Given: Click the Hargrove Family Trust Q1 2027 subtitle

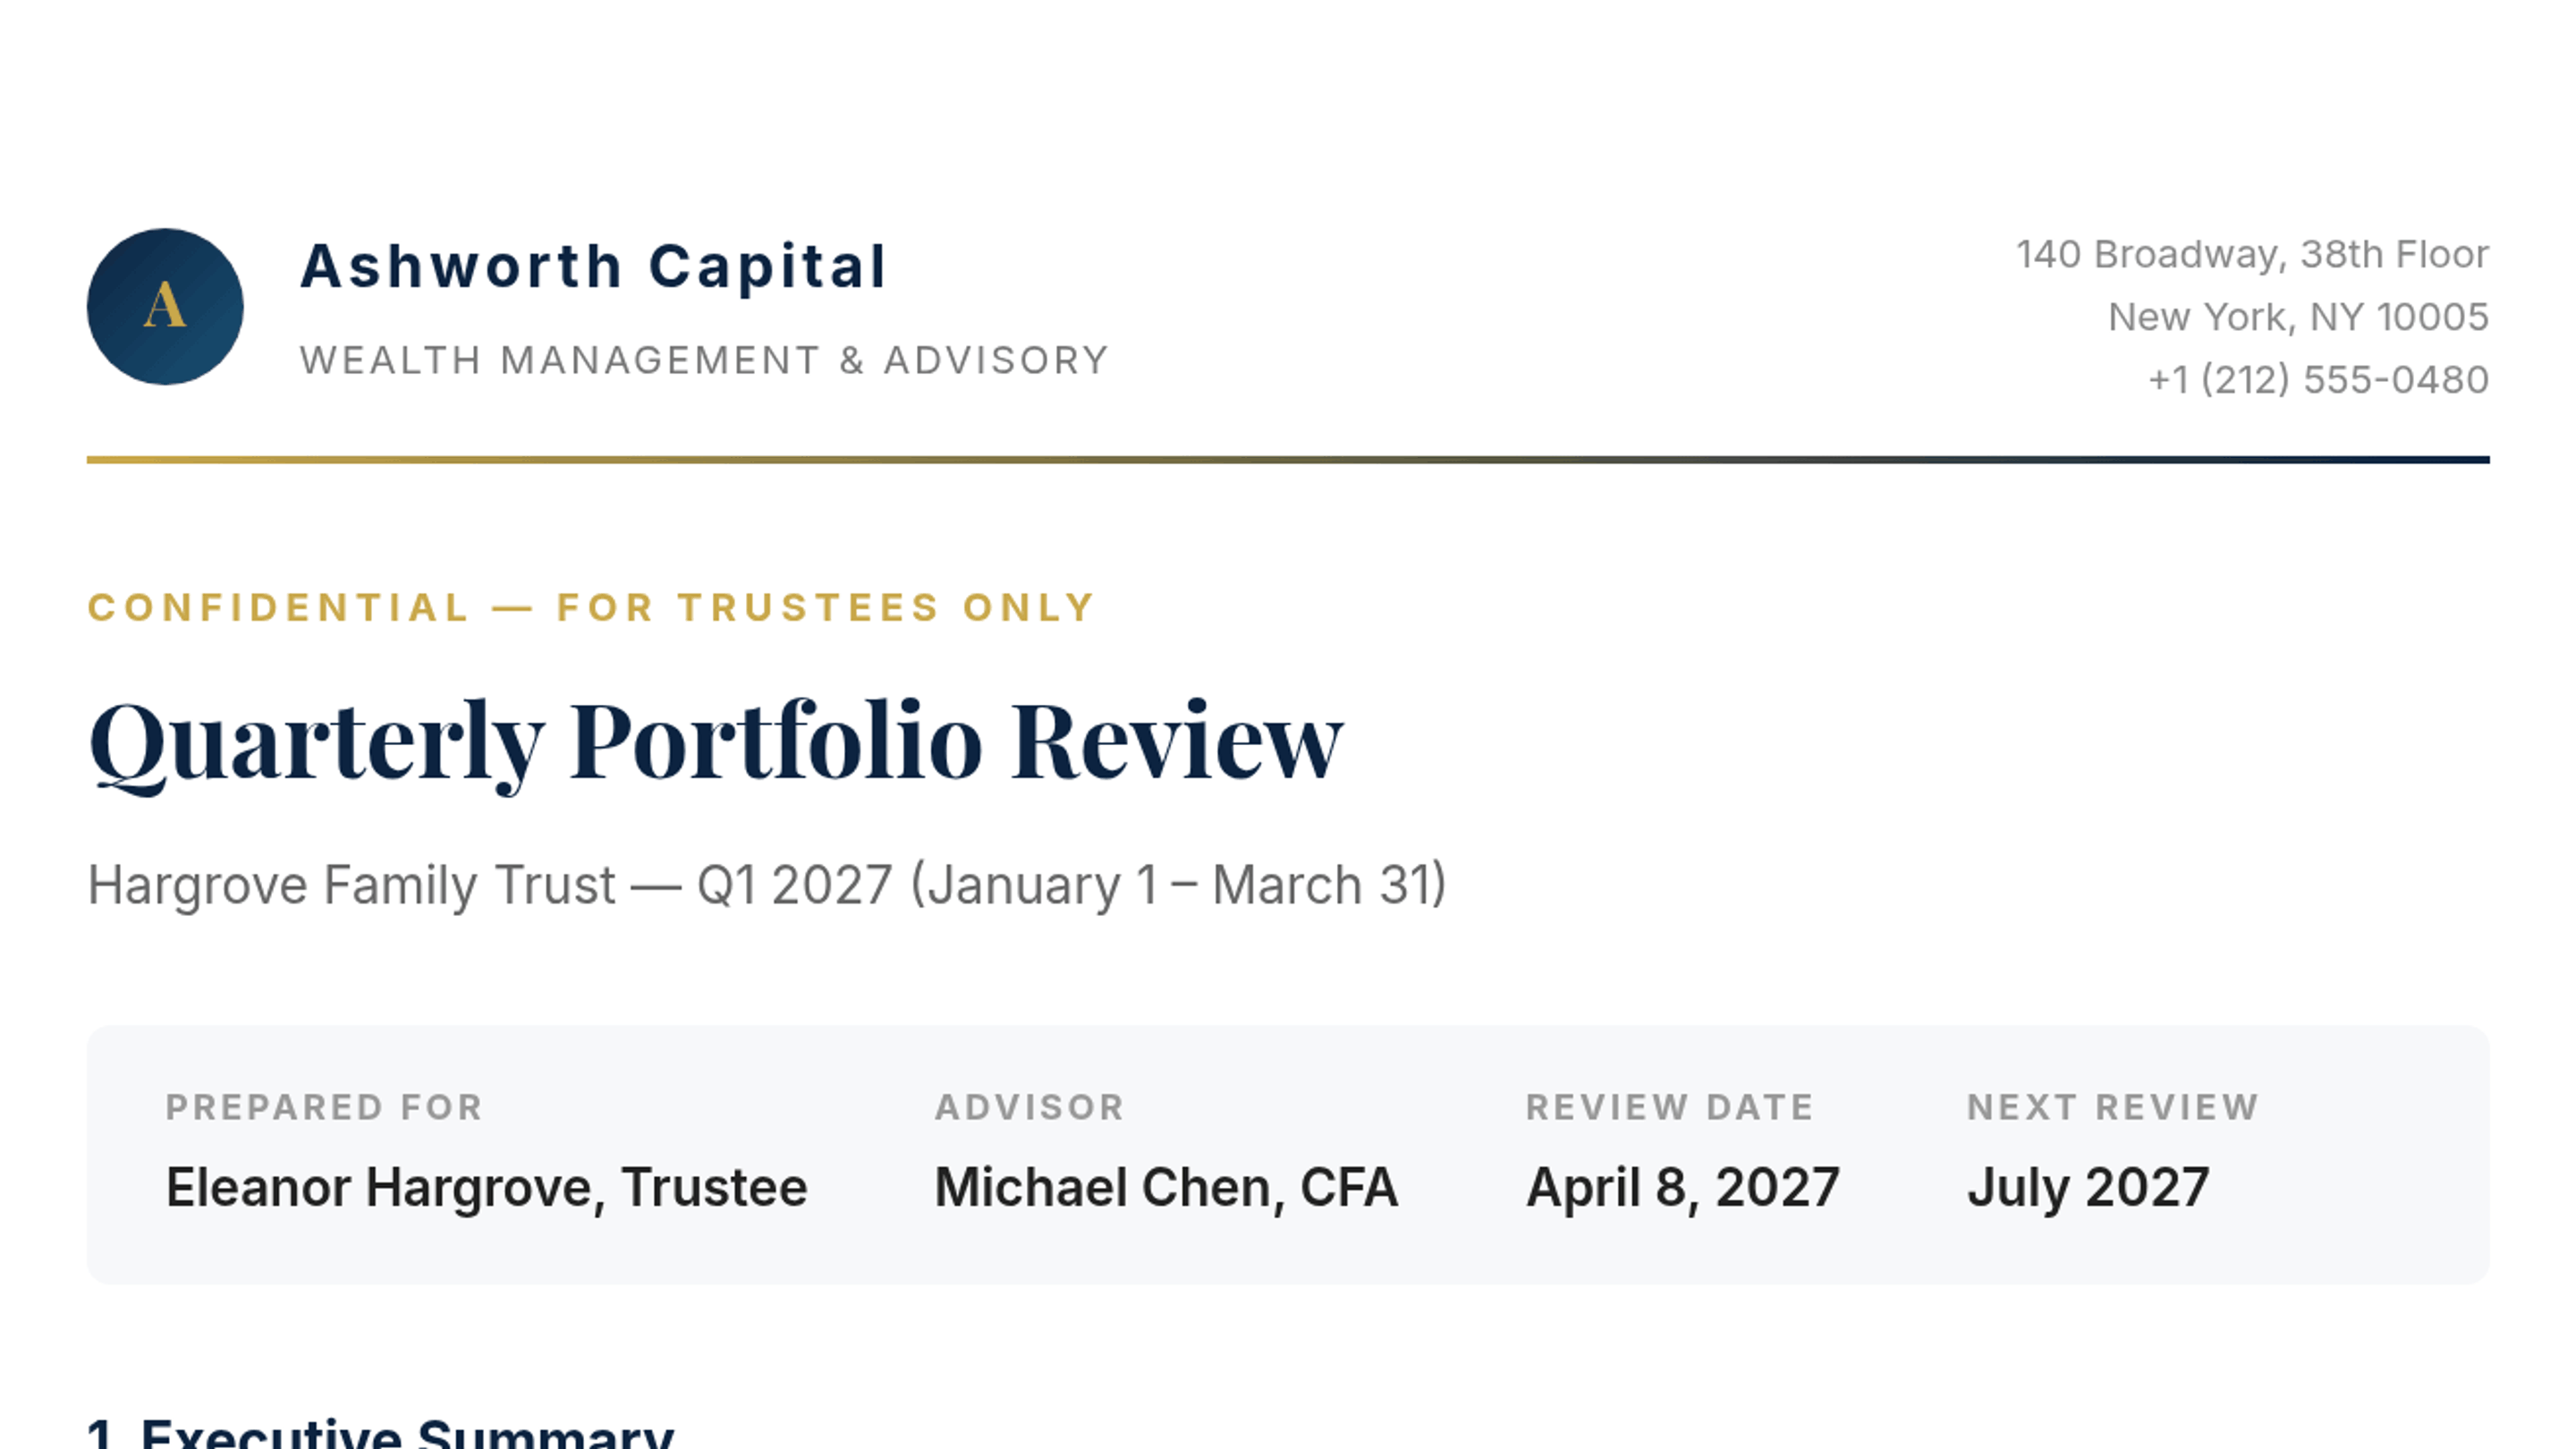Looking at the screenshot, I should 767,885.
